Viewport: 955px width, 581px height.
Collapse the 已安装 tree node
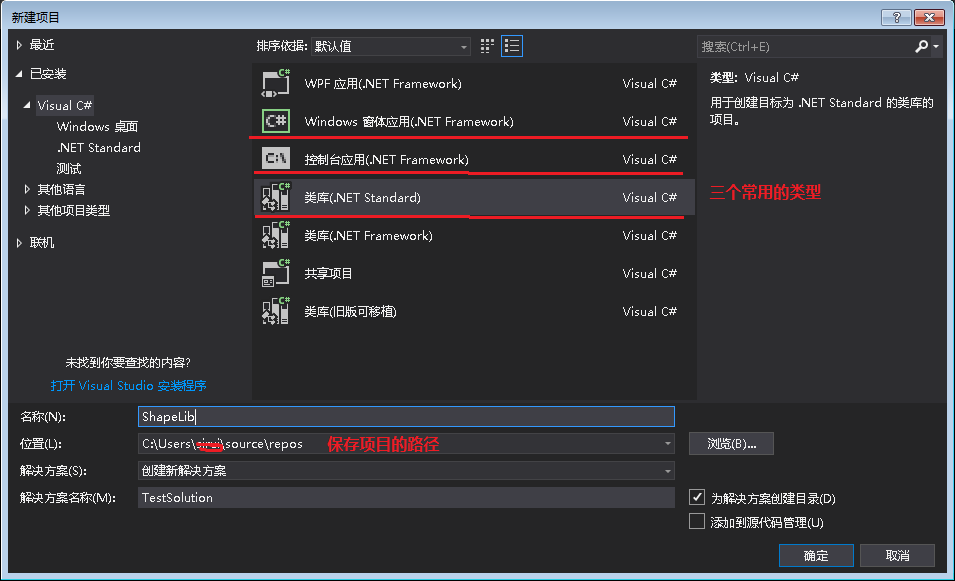[x=19, y=74]
